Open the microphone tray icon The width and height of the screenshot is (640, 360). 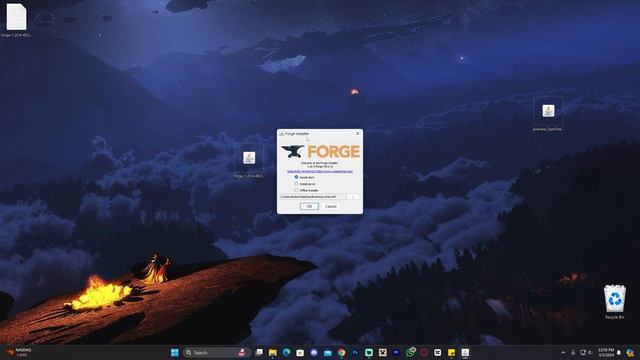click(573, 352)
